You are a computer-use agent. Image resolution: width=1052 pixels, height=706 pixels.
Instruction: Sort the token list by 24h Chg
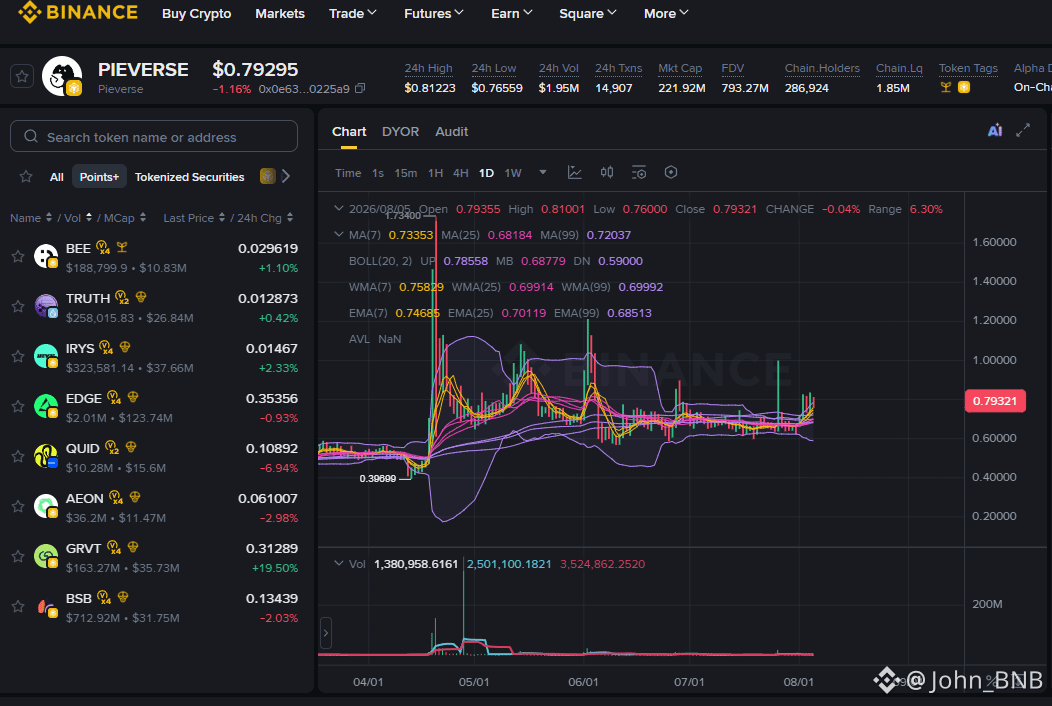click(265, 218)
